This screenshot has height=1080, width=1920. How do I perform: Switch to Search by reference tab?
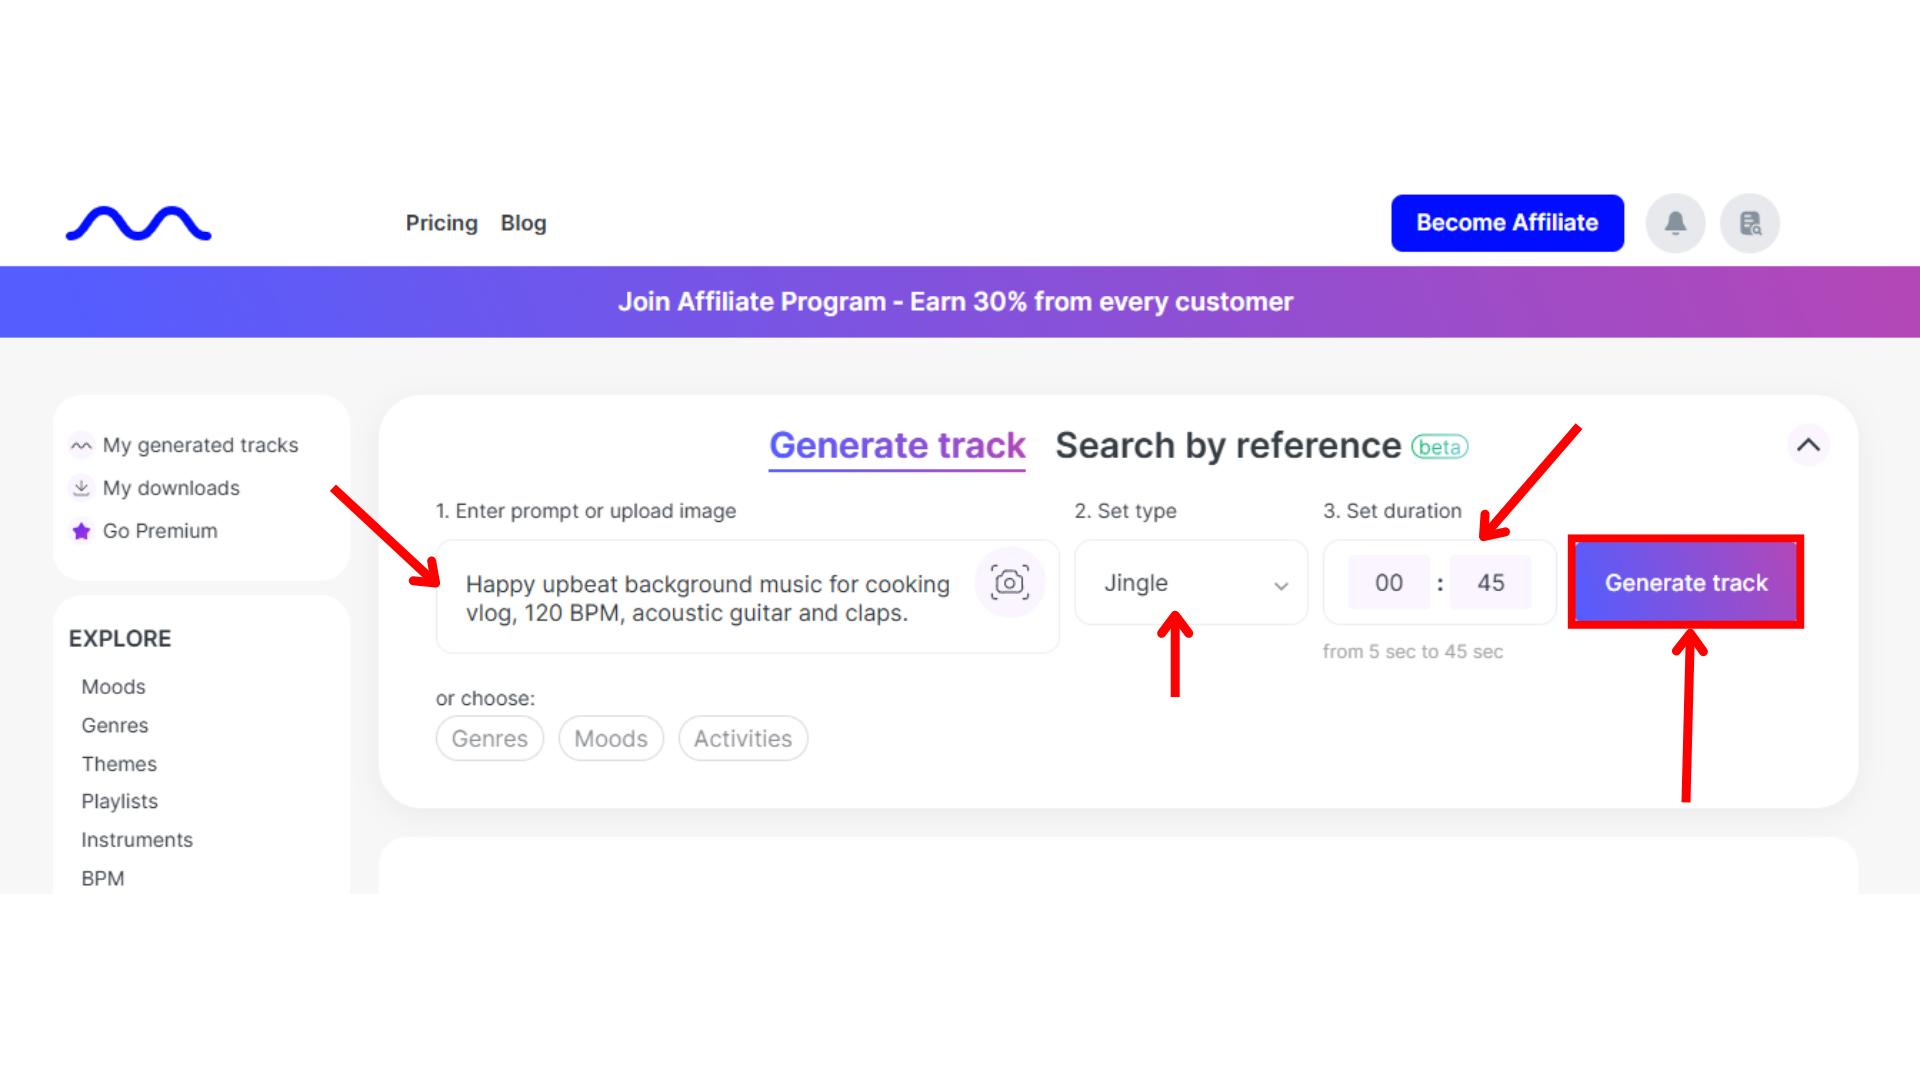1228,446
